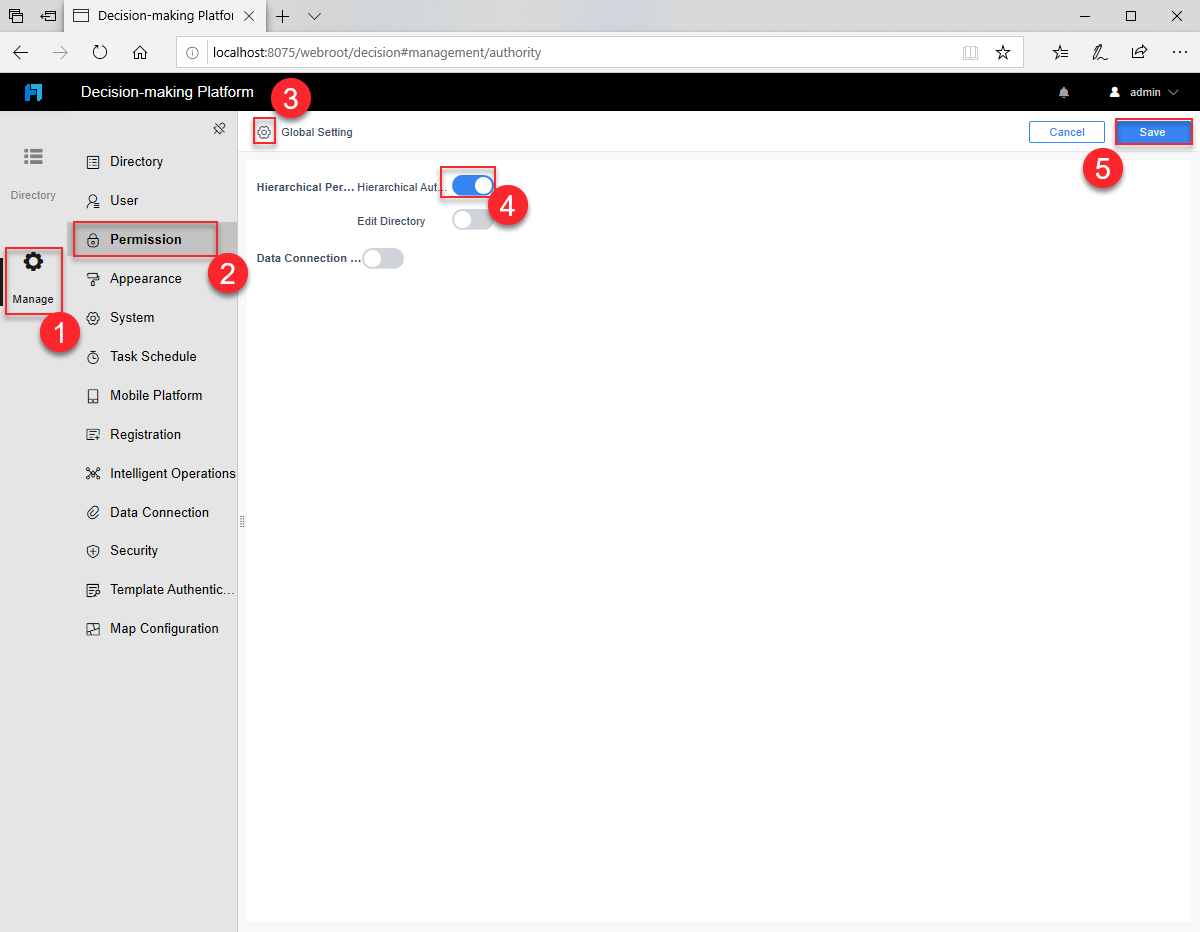The width and height of the screenshot is (1200, 932).
Task: Select the Directory icon in the left sidebar
Action: pos(33,157)
